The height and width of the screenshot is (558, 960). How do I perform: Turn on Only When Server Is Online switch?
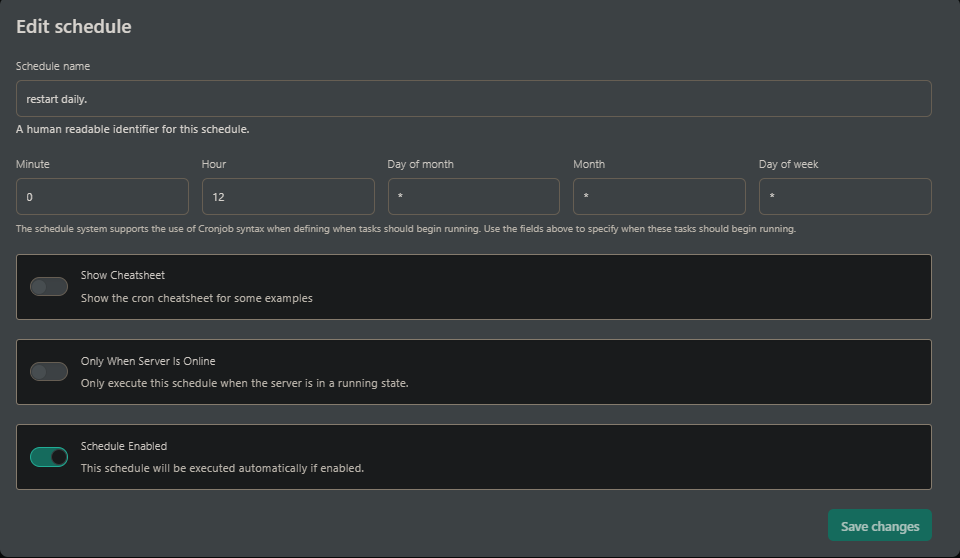[x=49, y=372]
